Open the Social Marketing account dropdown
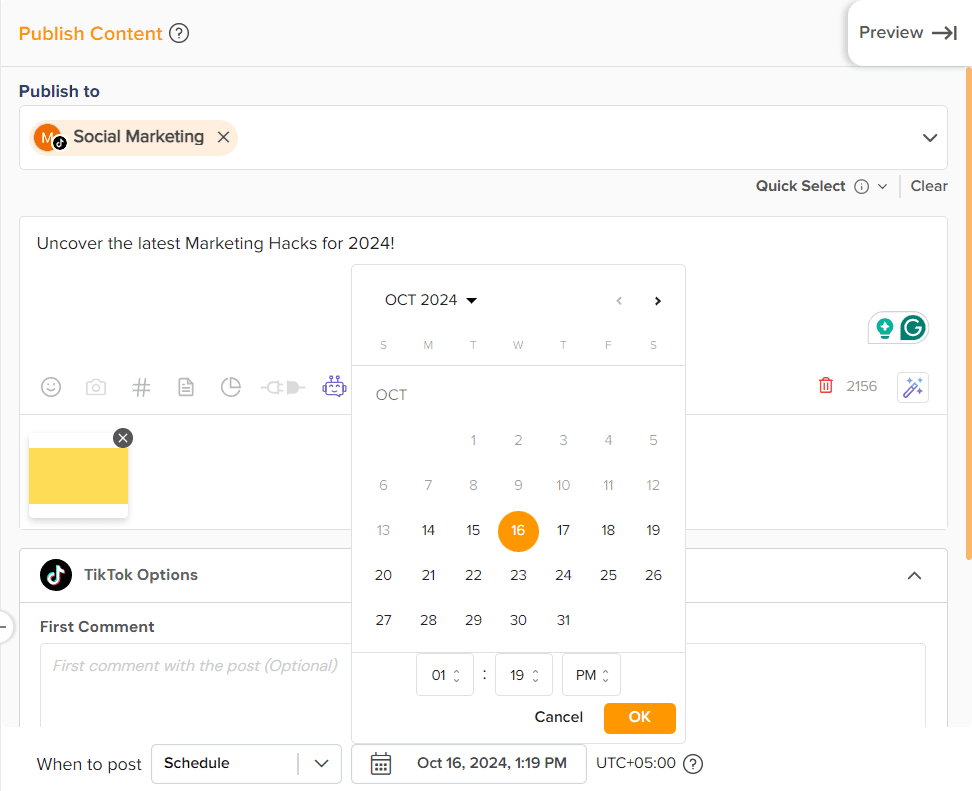The height and width of the screenshot is (791, 972). click(x=929, y=137)
